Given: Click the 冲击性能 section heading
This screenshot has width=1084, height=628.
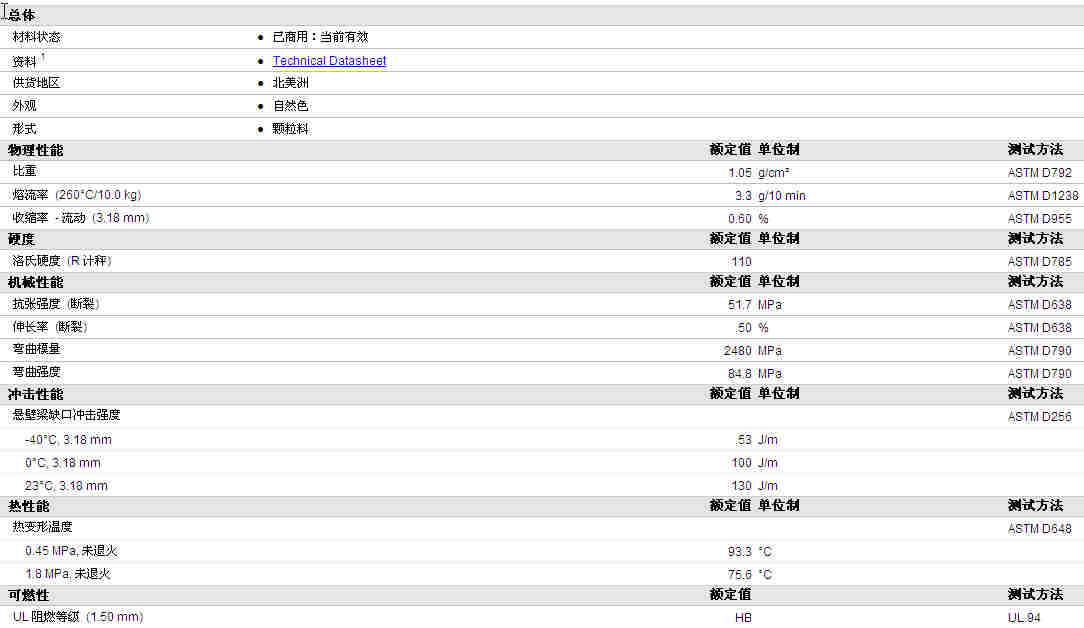Looking at the screenshot, I should coord(35,394).
